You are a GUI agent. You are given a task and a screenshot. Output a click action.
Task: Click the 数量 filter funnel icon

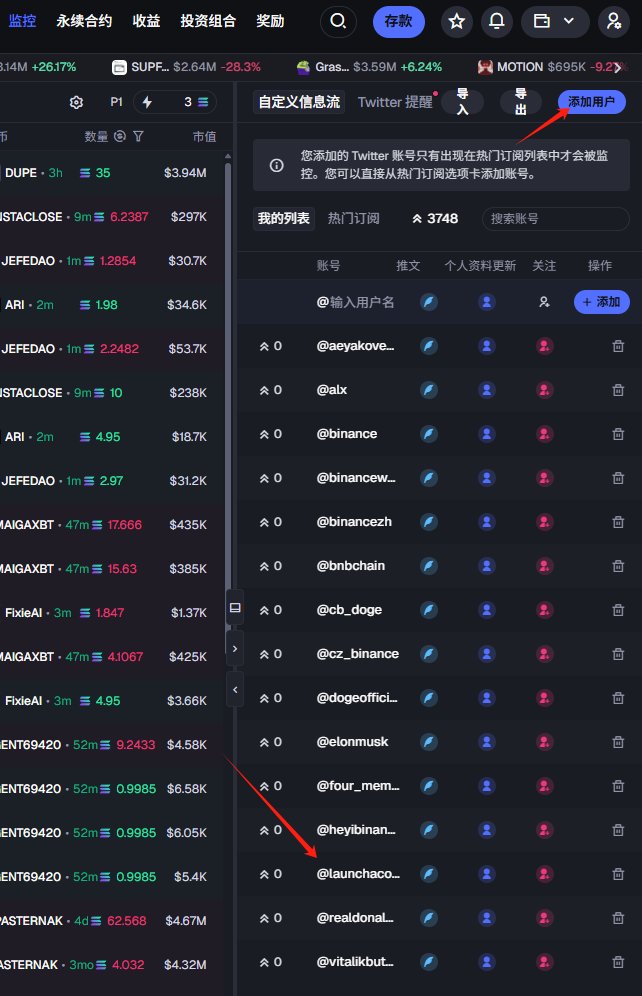click(138, 136)
